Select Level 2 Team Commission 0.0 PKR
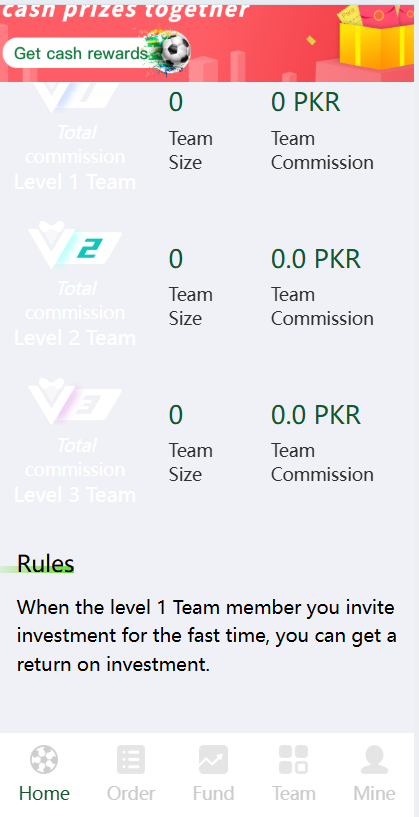Viewport: 419px width, 817px height. pyautogui.click(x=316, y=259)
